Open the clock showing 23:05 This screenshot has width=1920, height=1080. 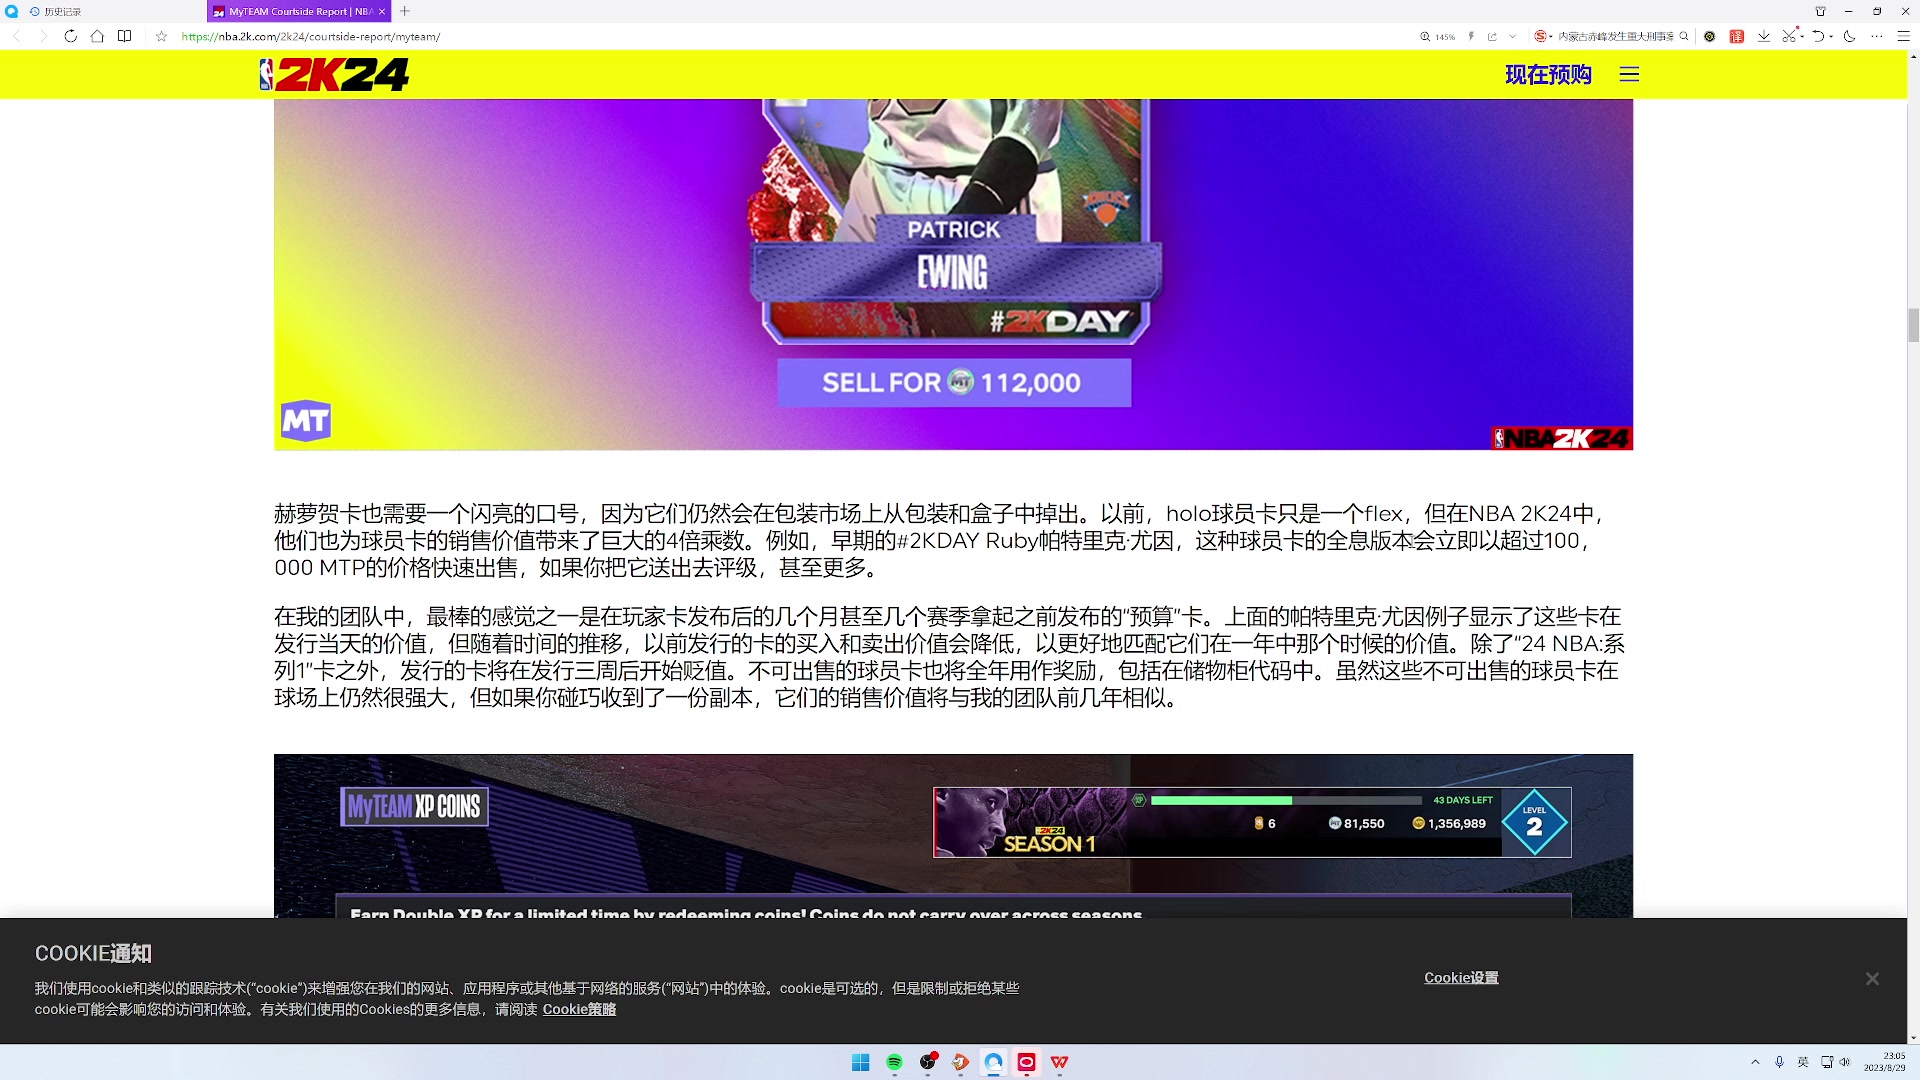click(1884, 1062)
